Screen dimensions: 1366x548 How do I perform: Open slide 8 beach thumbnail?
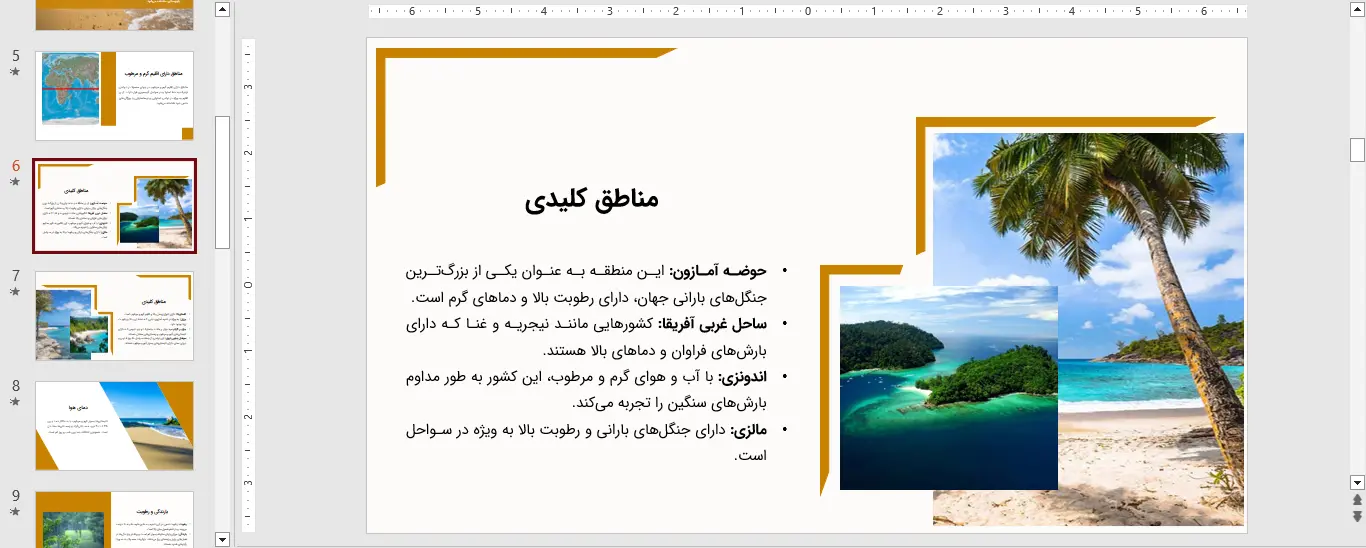pyautogui.click(x=115, y=426)
